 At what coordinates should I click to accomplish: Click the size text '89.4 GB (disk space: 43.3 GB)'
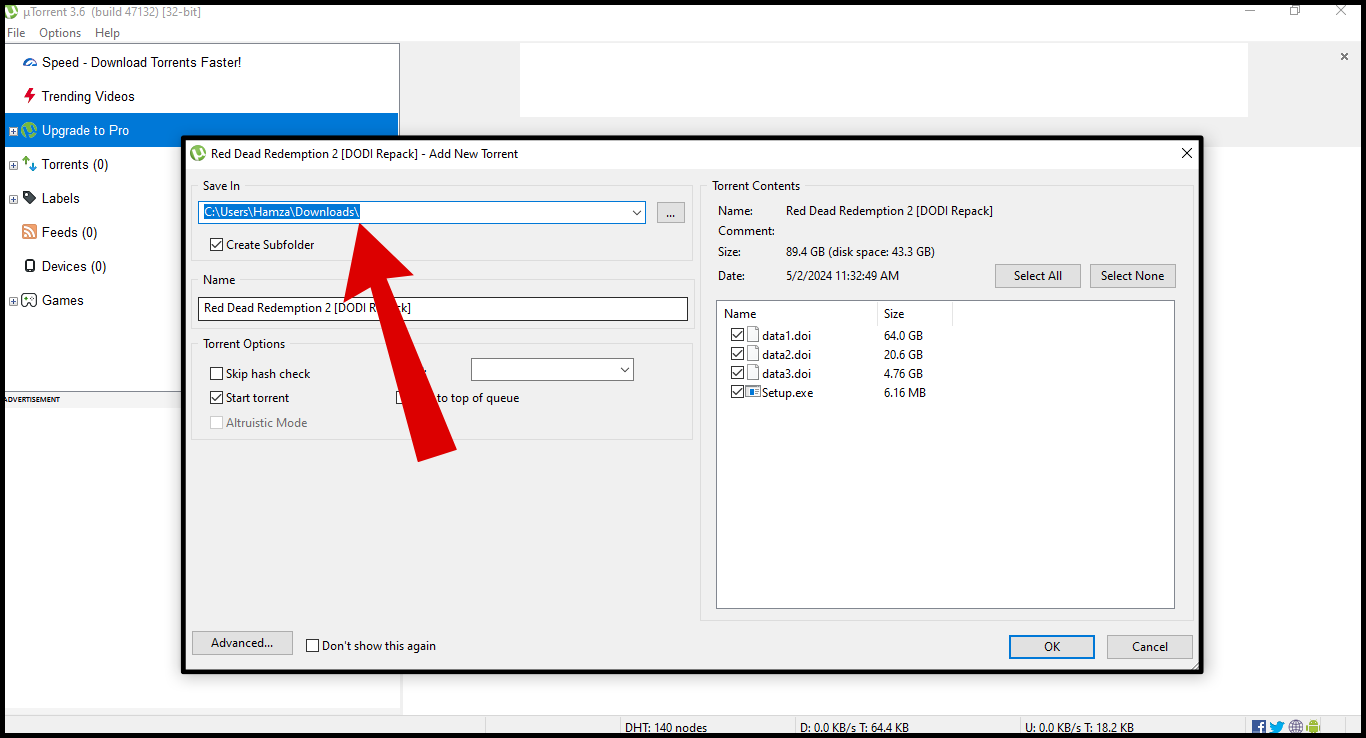[860, 252]
